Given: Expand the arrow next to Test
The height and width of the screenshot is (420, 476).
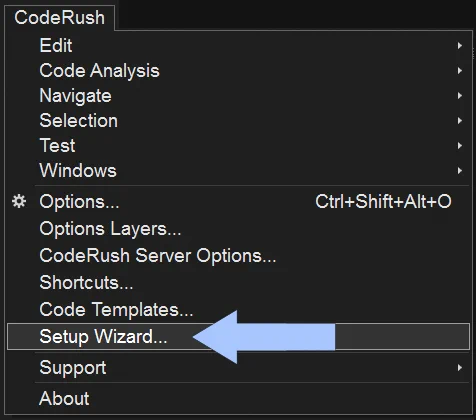Looking at the screenshot, I should click(460, 146).
